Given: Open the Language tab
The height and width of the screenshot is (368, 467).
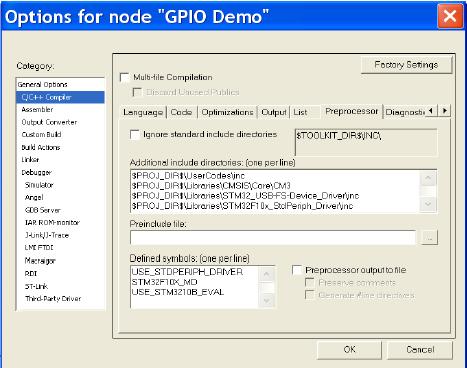Looking at the screenshot, I should pos(143,112).
